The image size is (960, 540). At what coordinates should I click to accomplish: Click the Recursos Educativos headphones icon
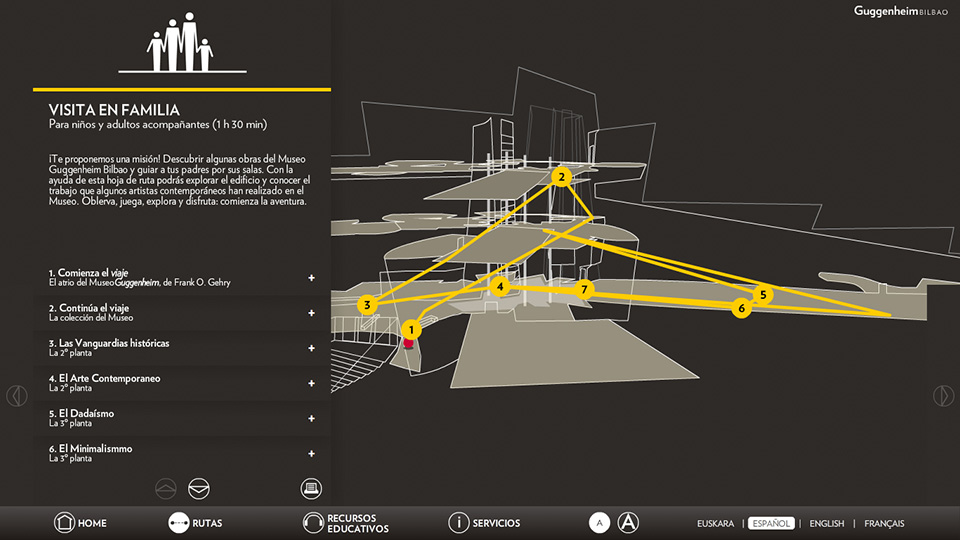click(313, 523)
